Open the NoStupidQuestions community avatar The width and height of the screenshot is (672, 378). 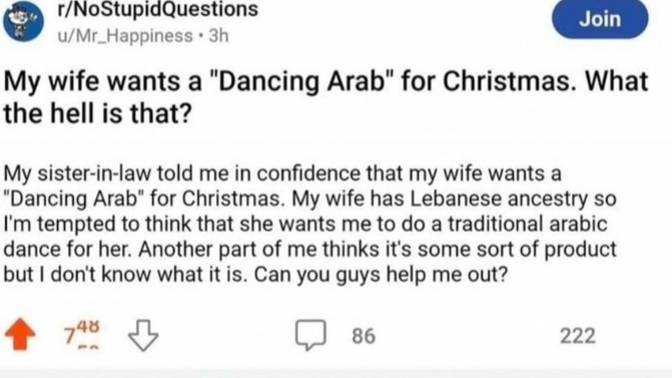tap(24, 21)
